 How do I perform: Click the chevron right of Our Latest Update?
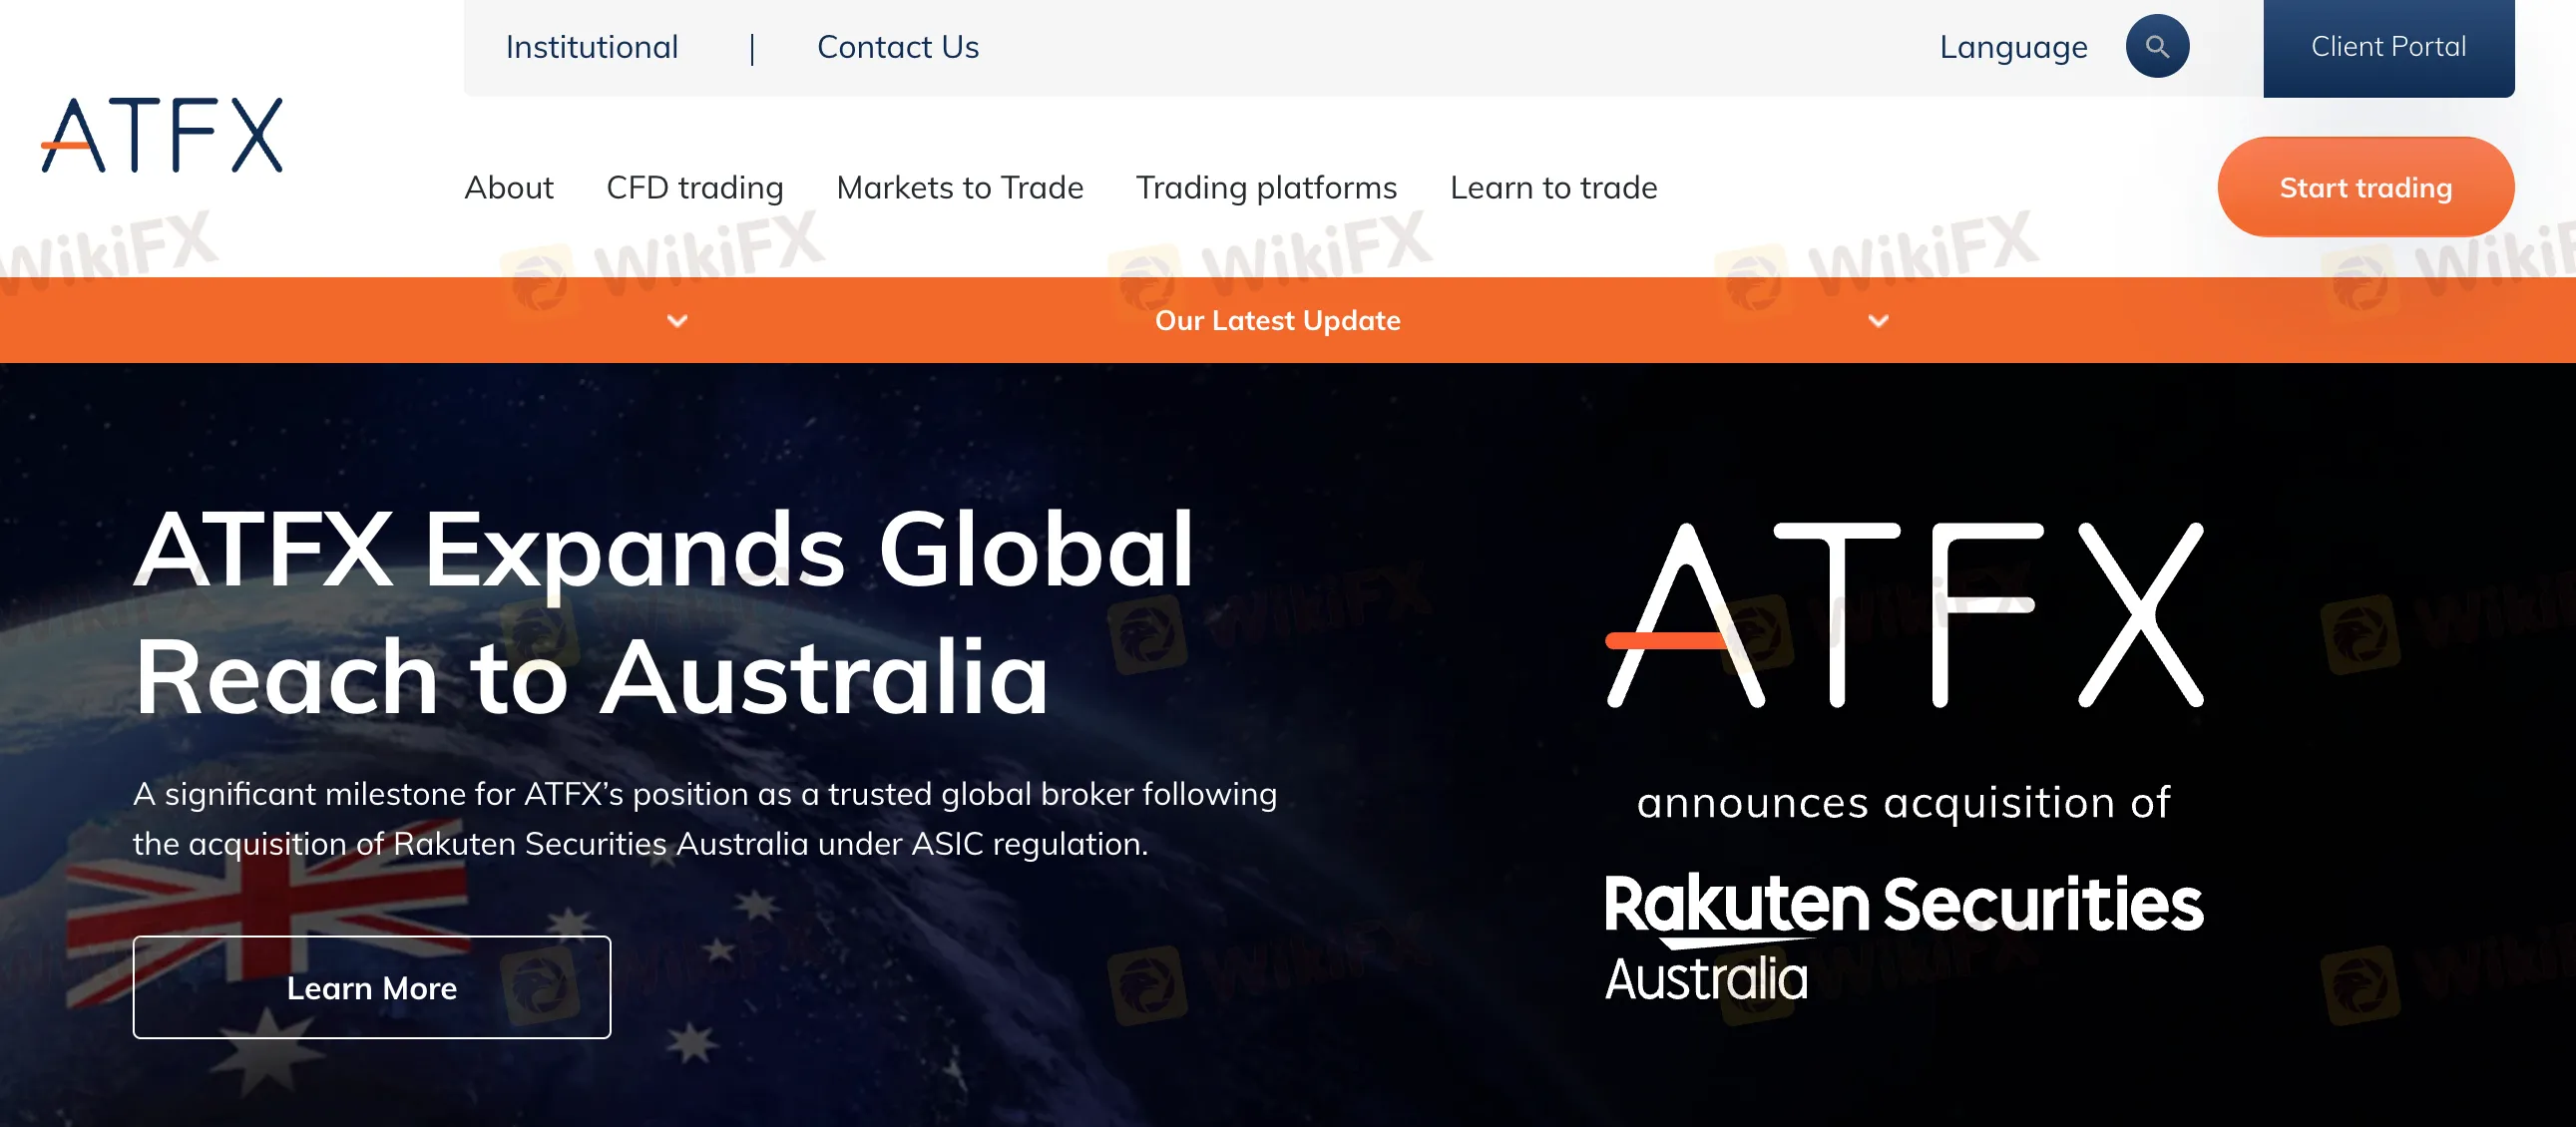1878,321
